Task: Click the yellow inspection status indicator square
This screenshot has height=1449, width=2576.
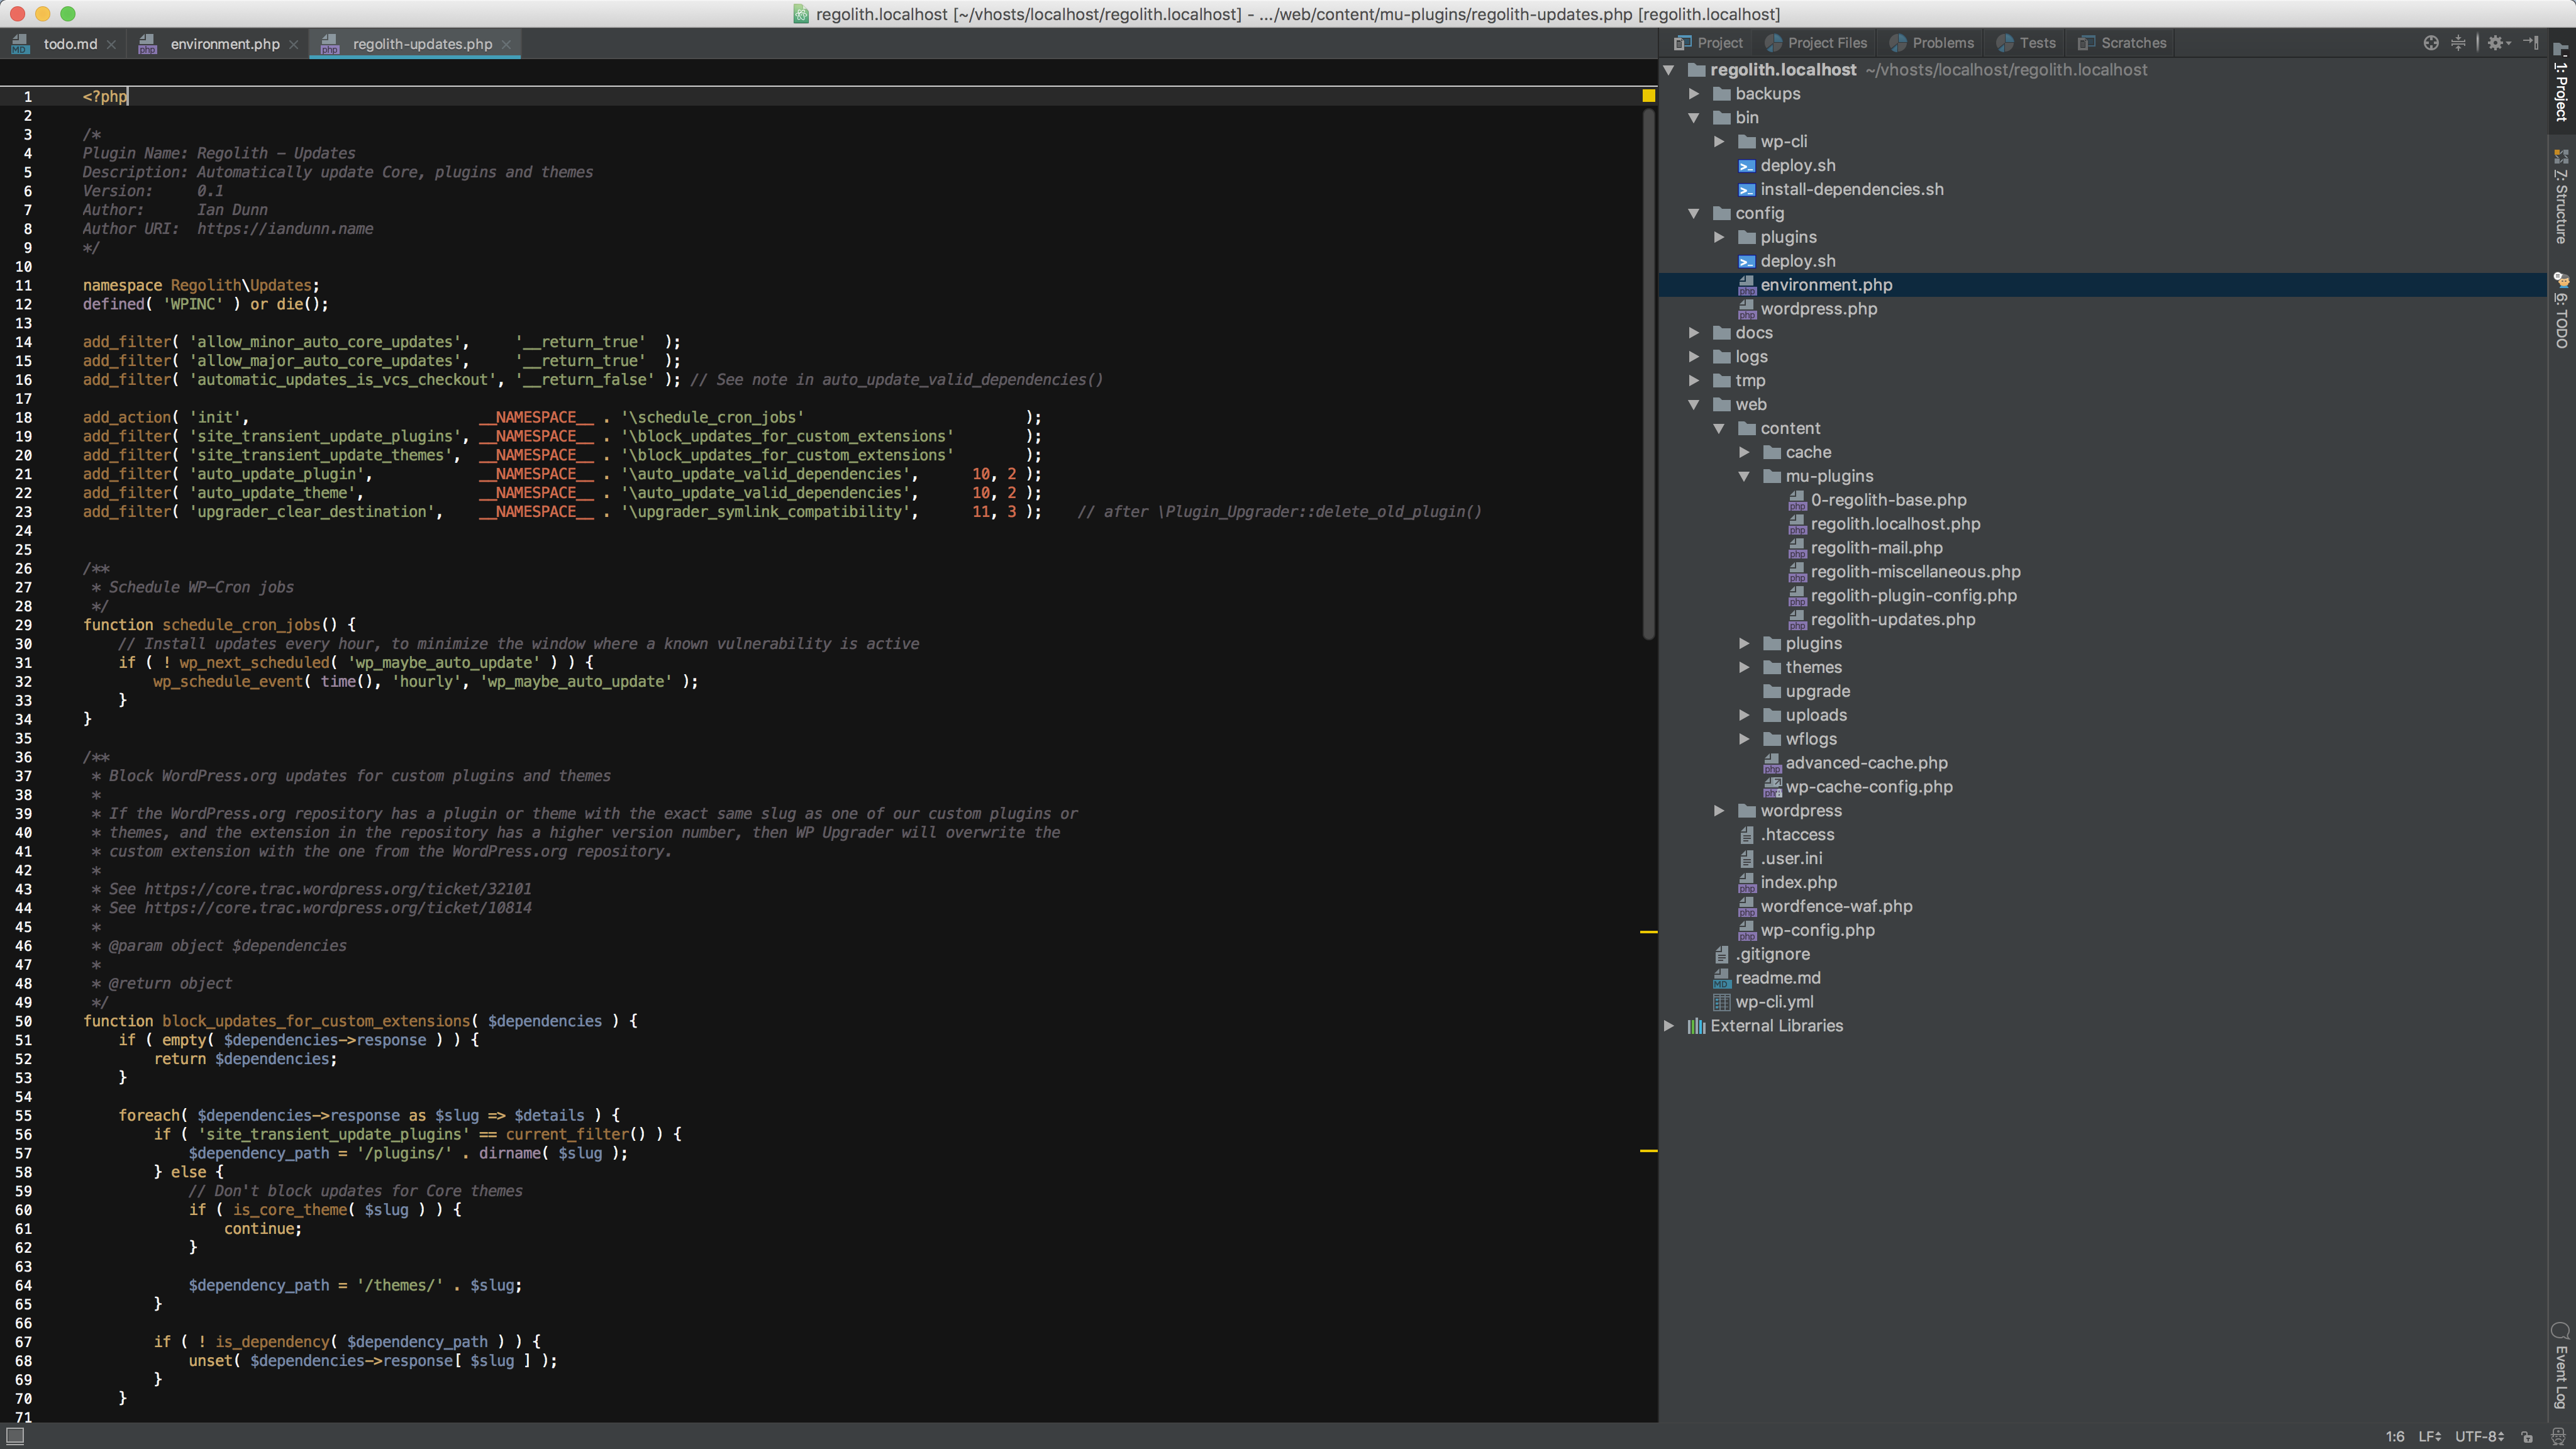Action: pos(1648,96)
